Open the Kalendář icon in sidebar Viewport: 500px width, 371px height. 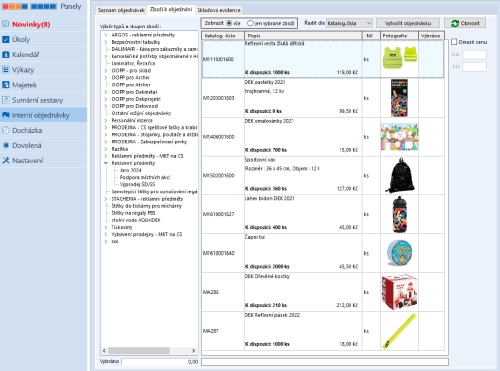(x=6, y=54)
